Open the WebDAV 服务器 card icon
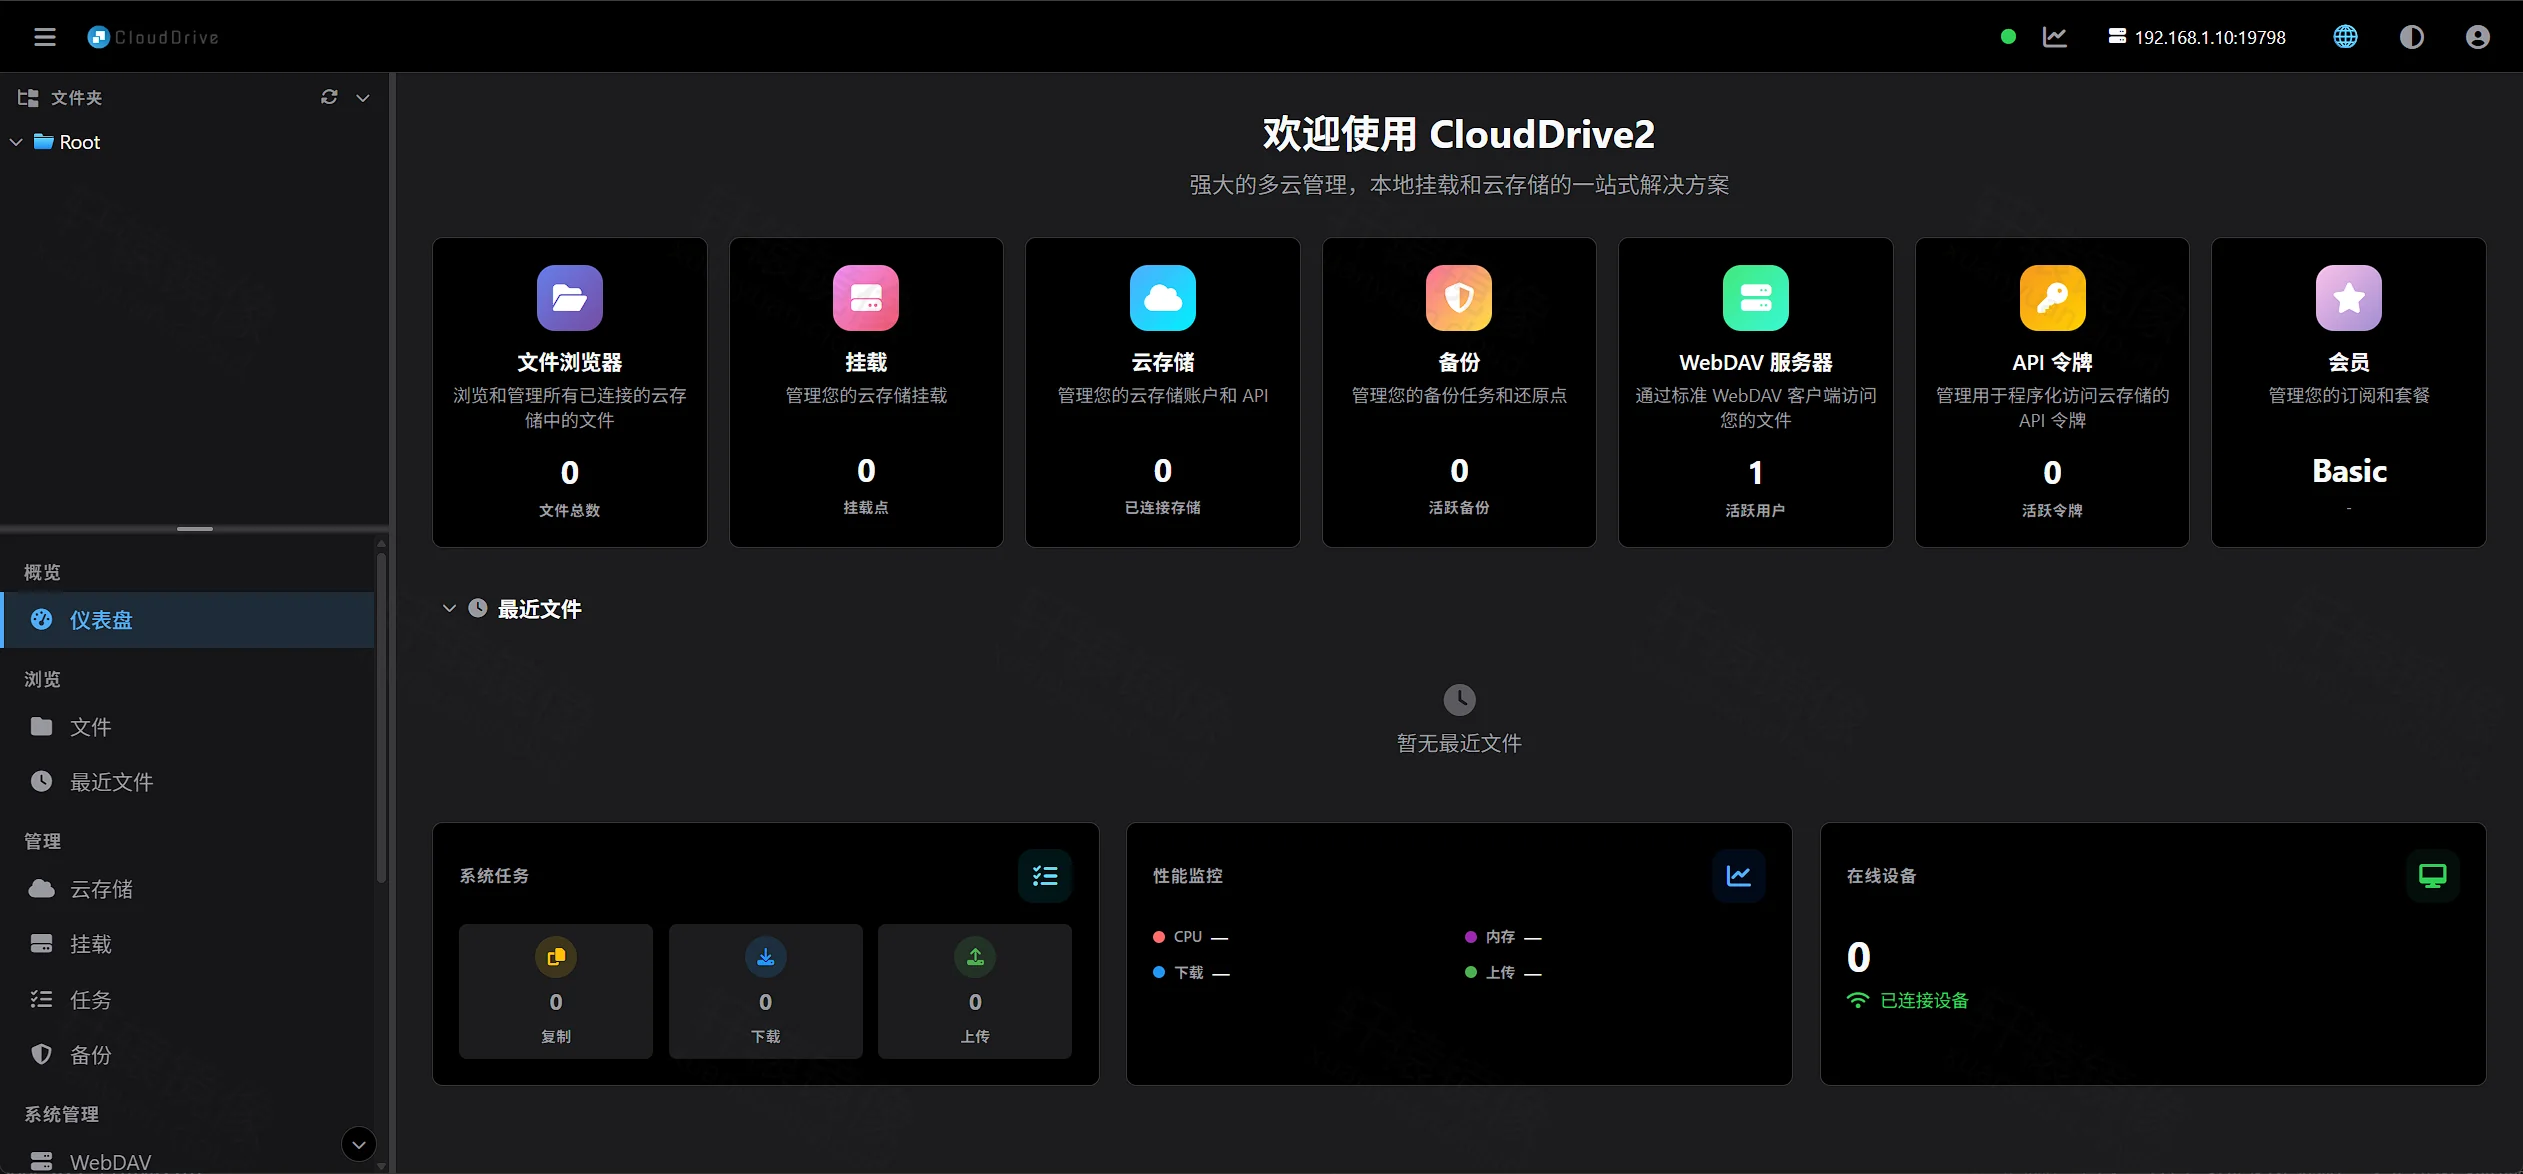This screenshot has width=2523, height=1174. (x=1756, y=298)
